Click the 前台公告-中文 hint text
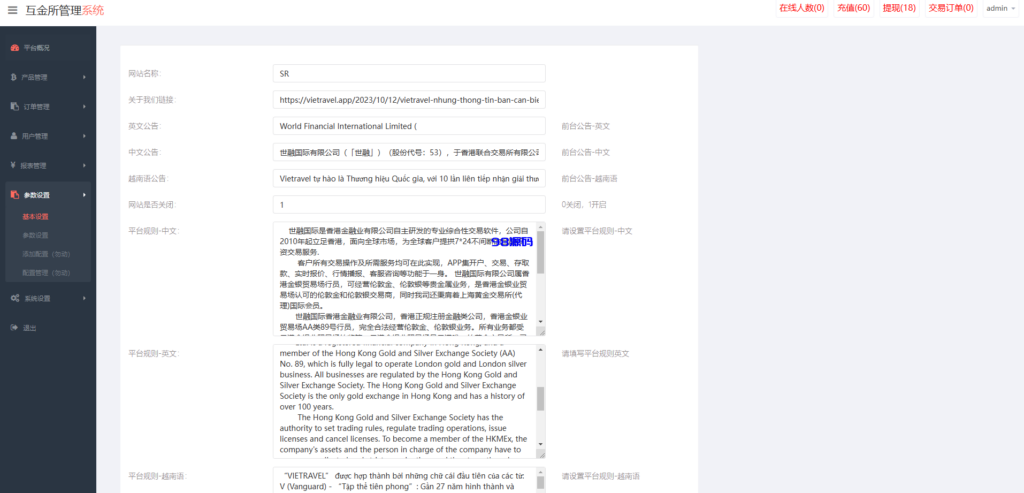 [x=586, y=152]
